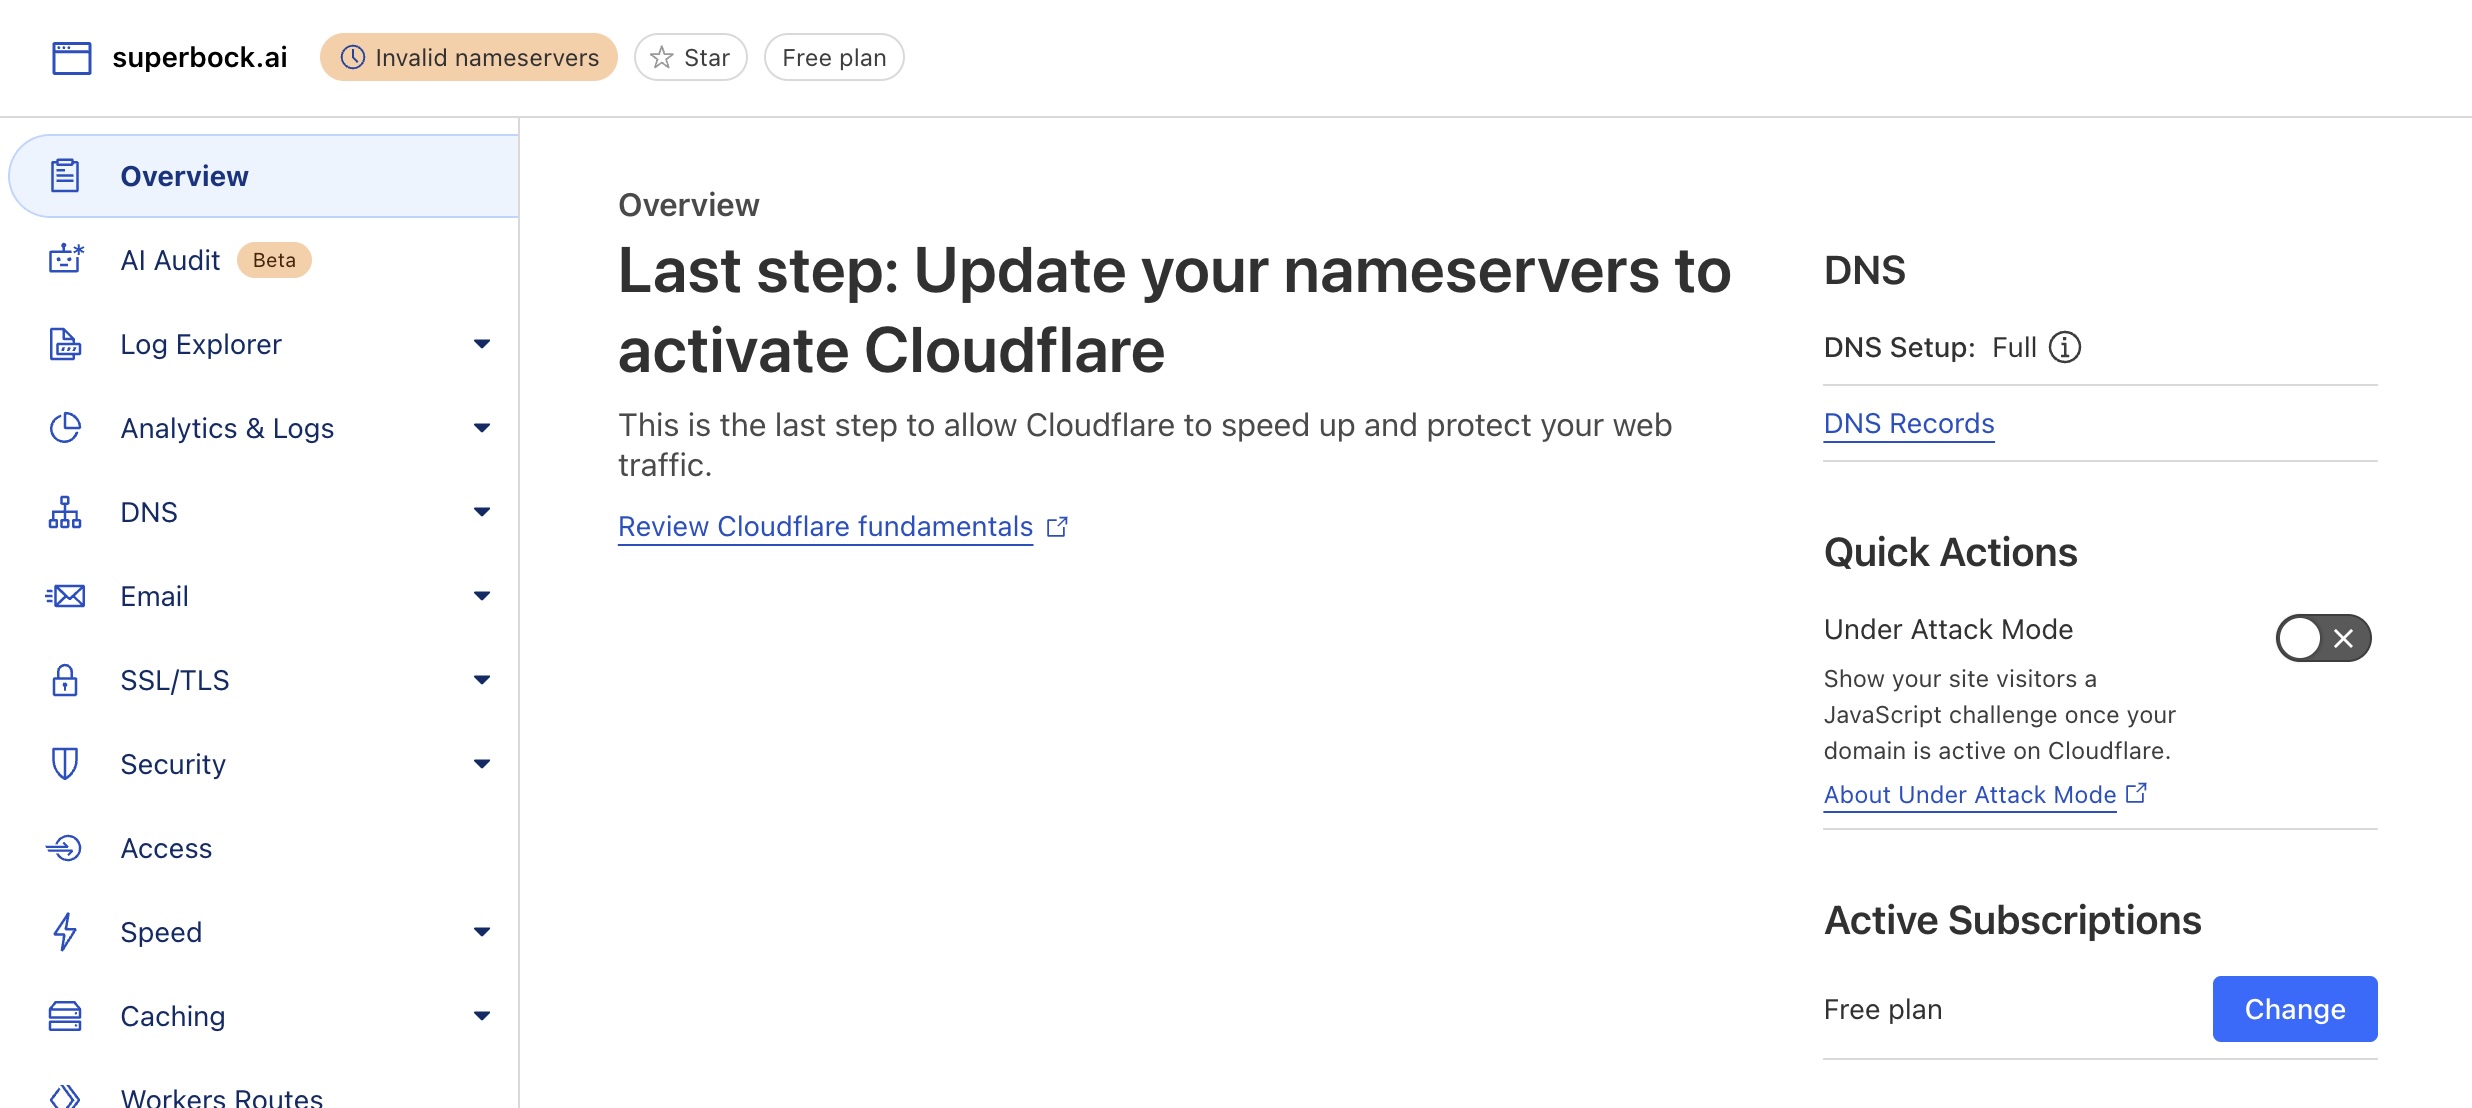The image size is (2472, 1108).
Task: Open AI Audit in the sidebar
Action: click(x=264, y=260)
